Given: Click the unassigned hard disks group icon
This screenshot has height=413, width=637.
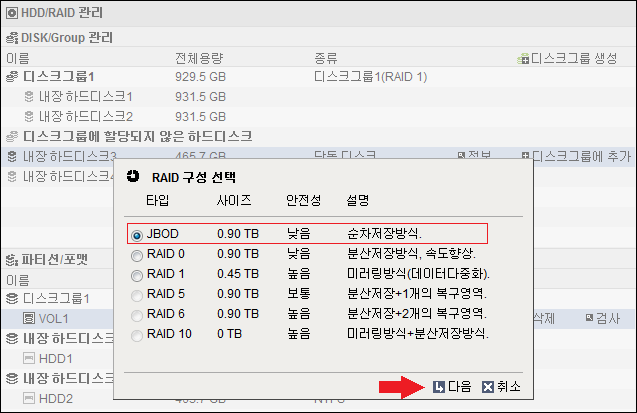Looking at the screenshot, I should (12, 136).
